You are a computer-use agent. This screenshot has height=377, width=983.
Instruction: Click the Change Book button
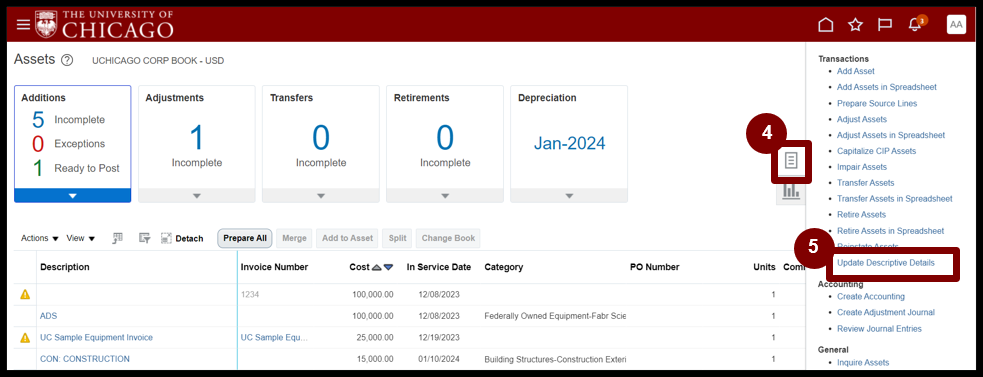[x=448, y=238]
